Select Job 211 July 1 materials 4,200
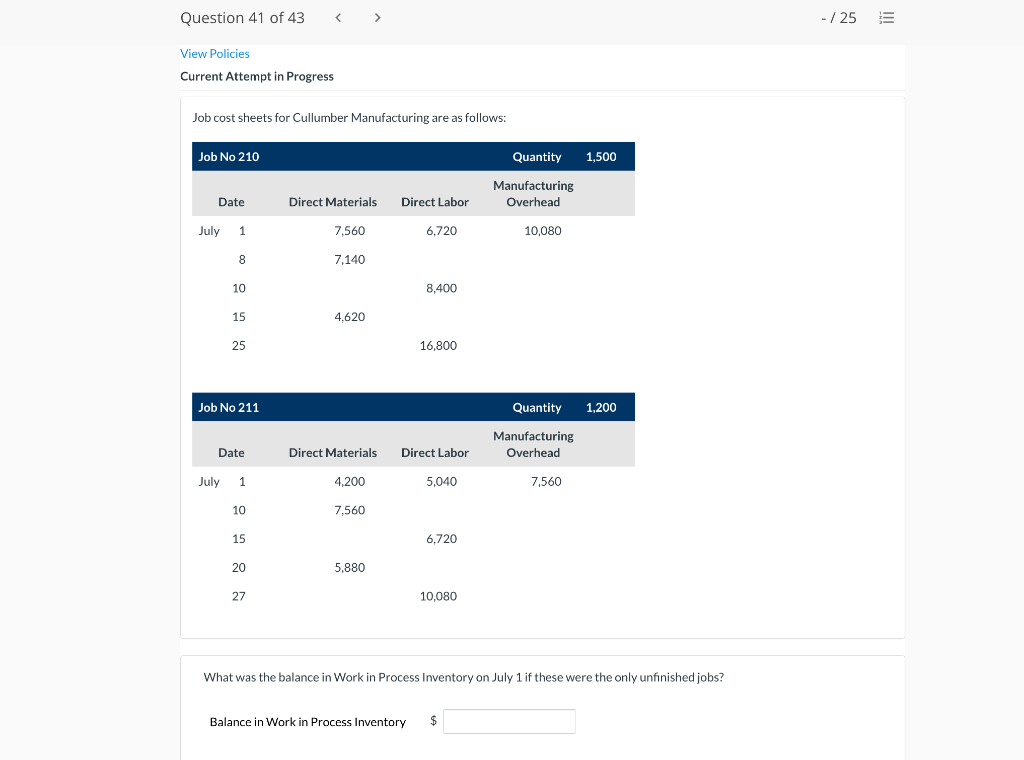The image size is (1024, 760). pos(349,481)
